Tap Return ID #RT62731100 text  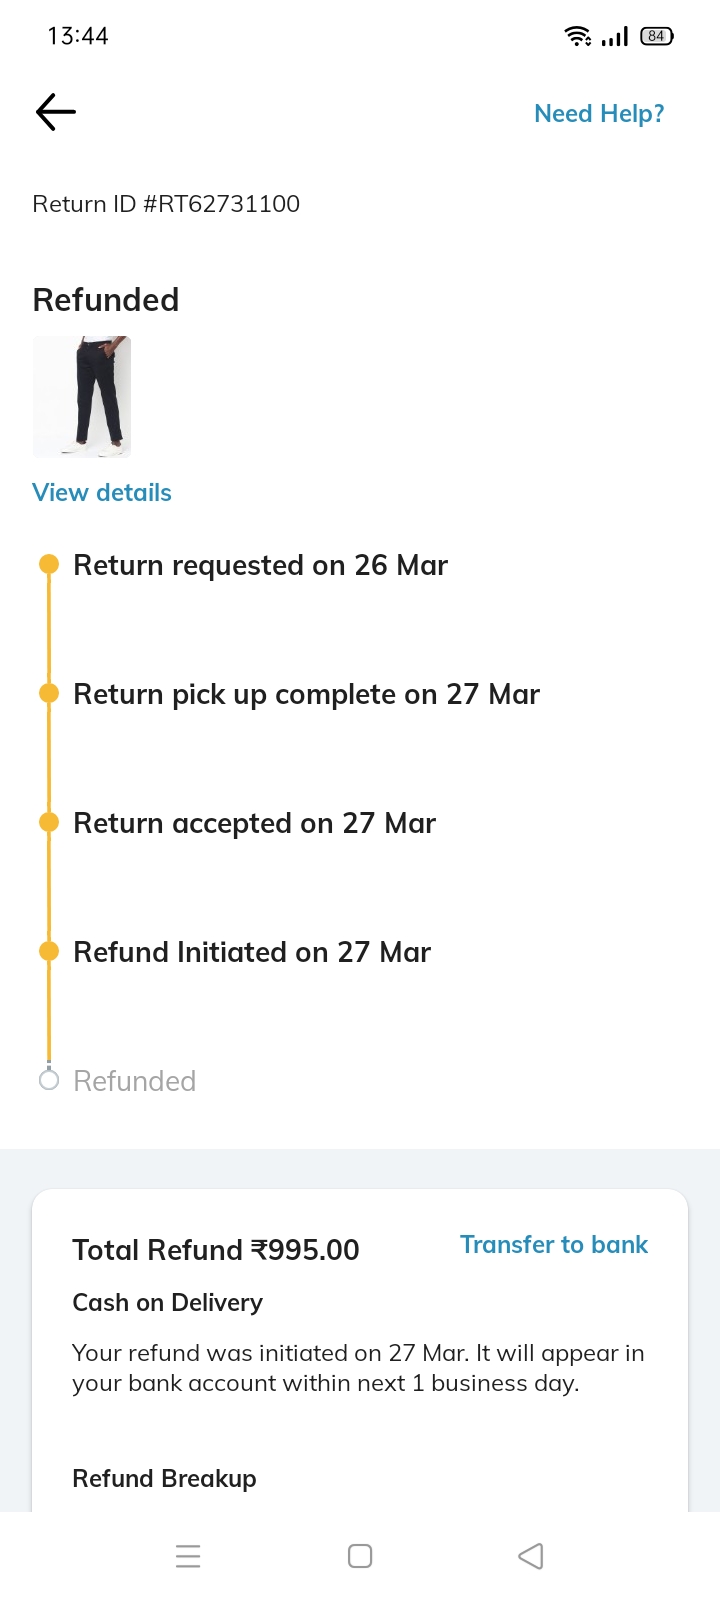click(166, 204)
